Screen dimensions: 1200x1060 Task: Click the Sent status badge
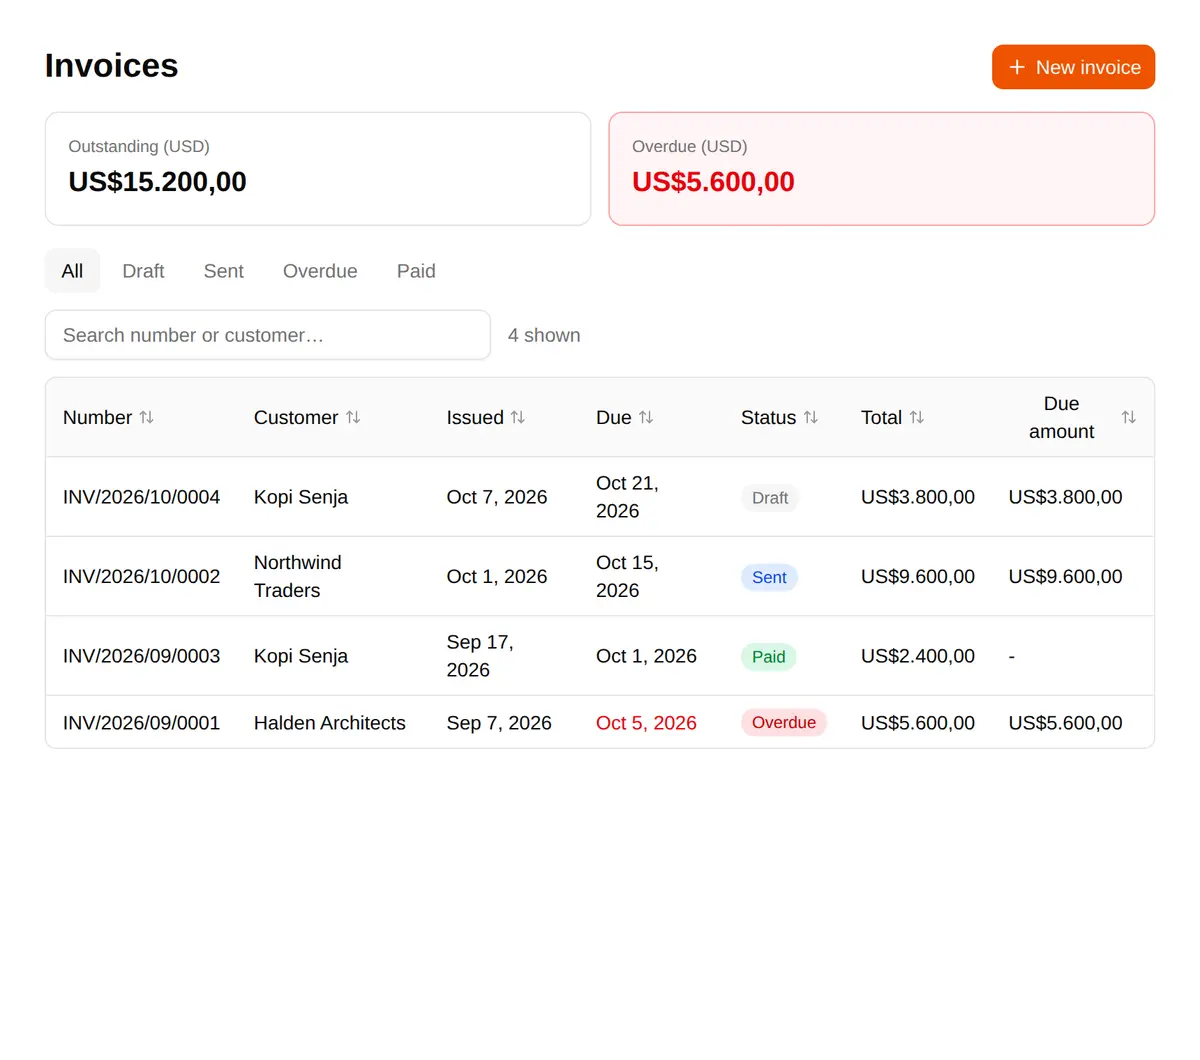tap(769, 577)
